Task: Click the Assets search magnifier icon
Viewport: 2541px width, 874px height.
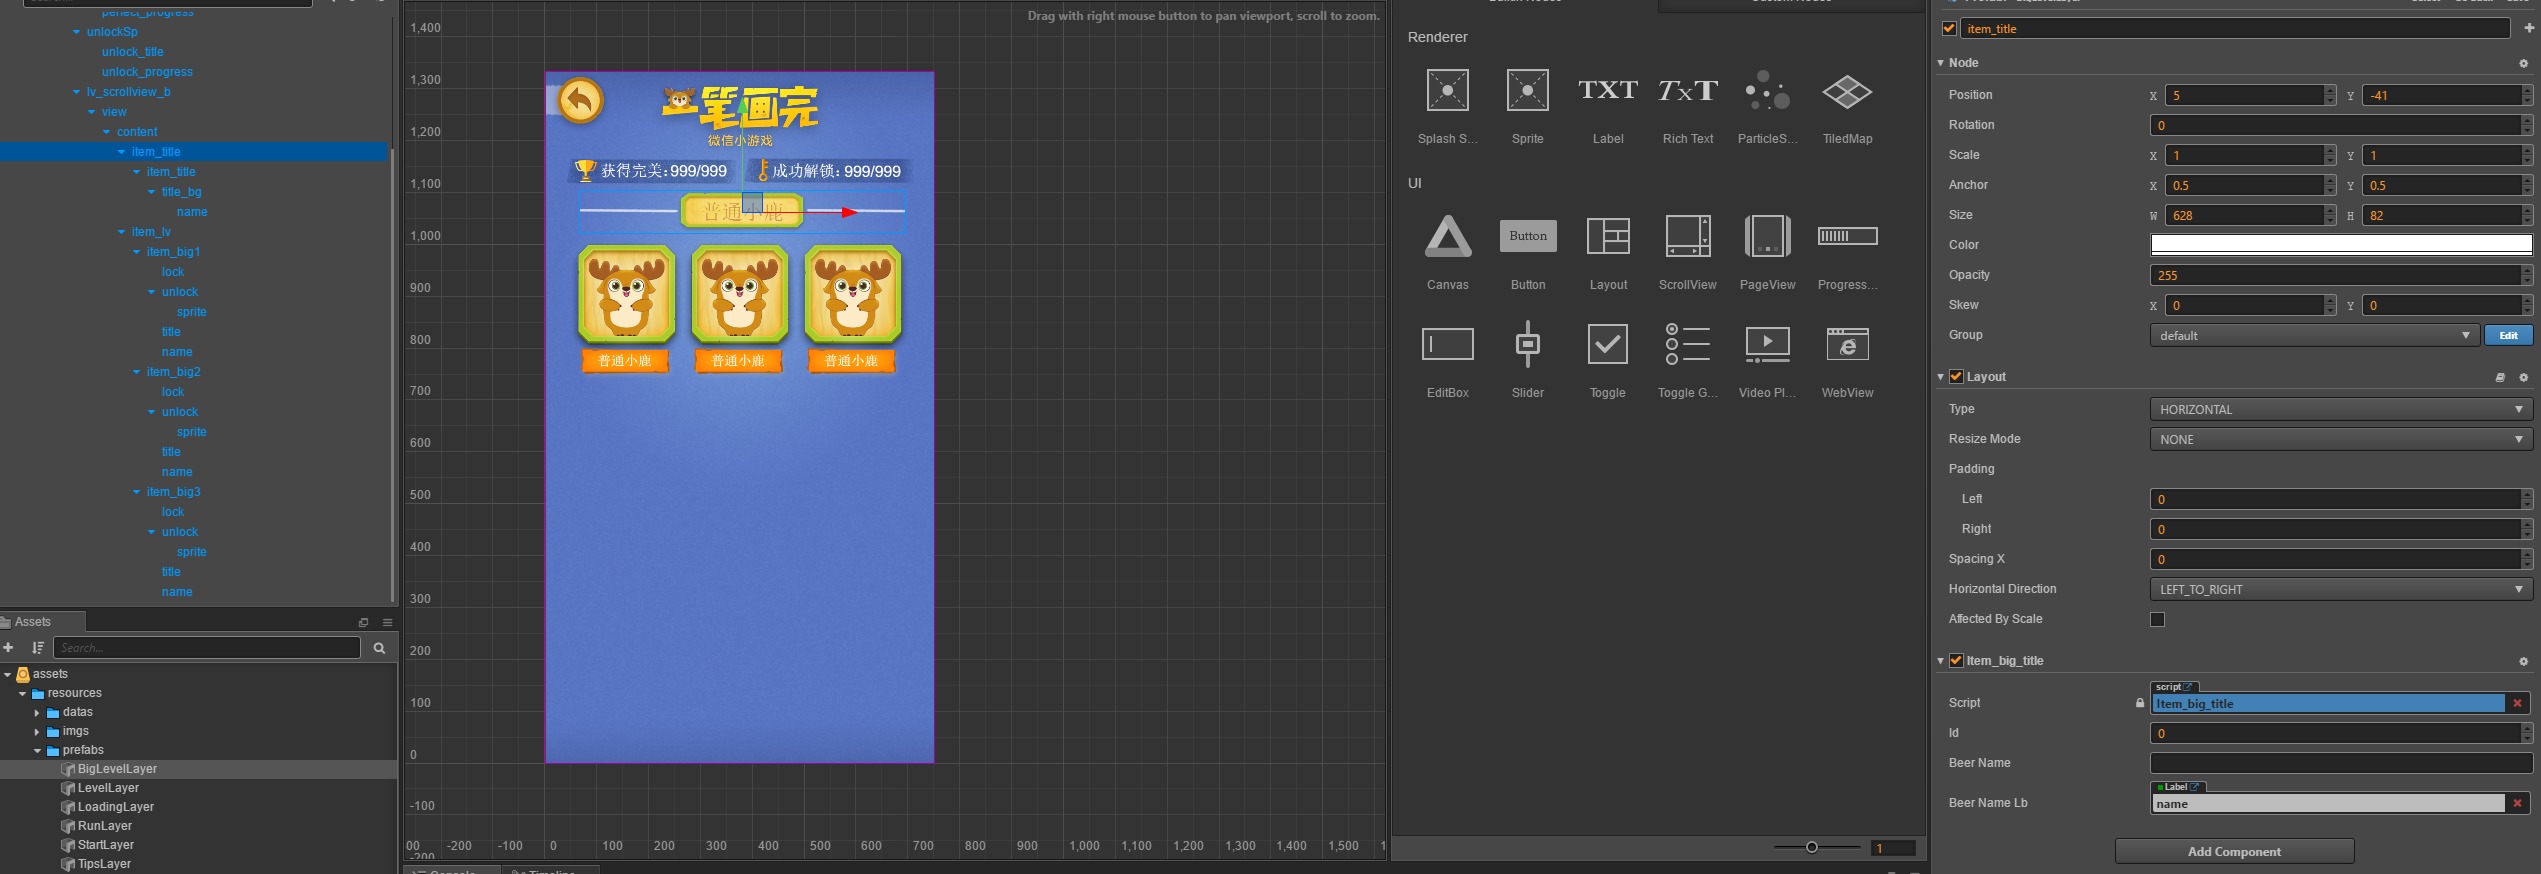Action: pos(379,648)
